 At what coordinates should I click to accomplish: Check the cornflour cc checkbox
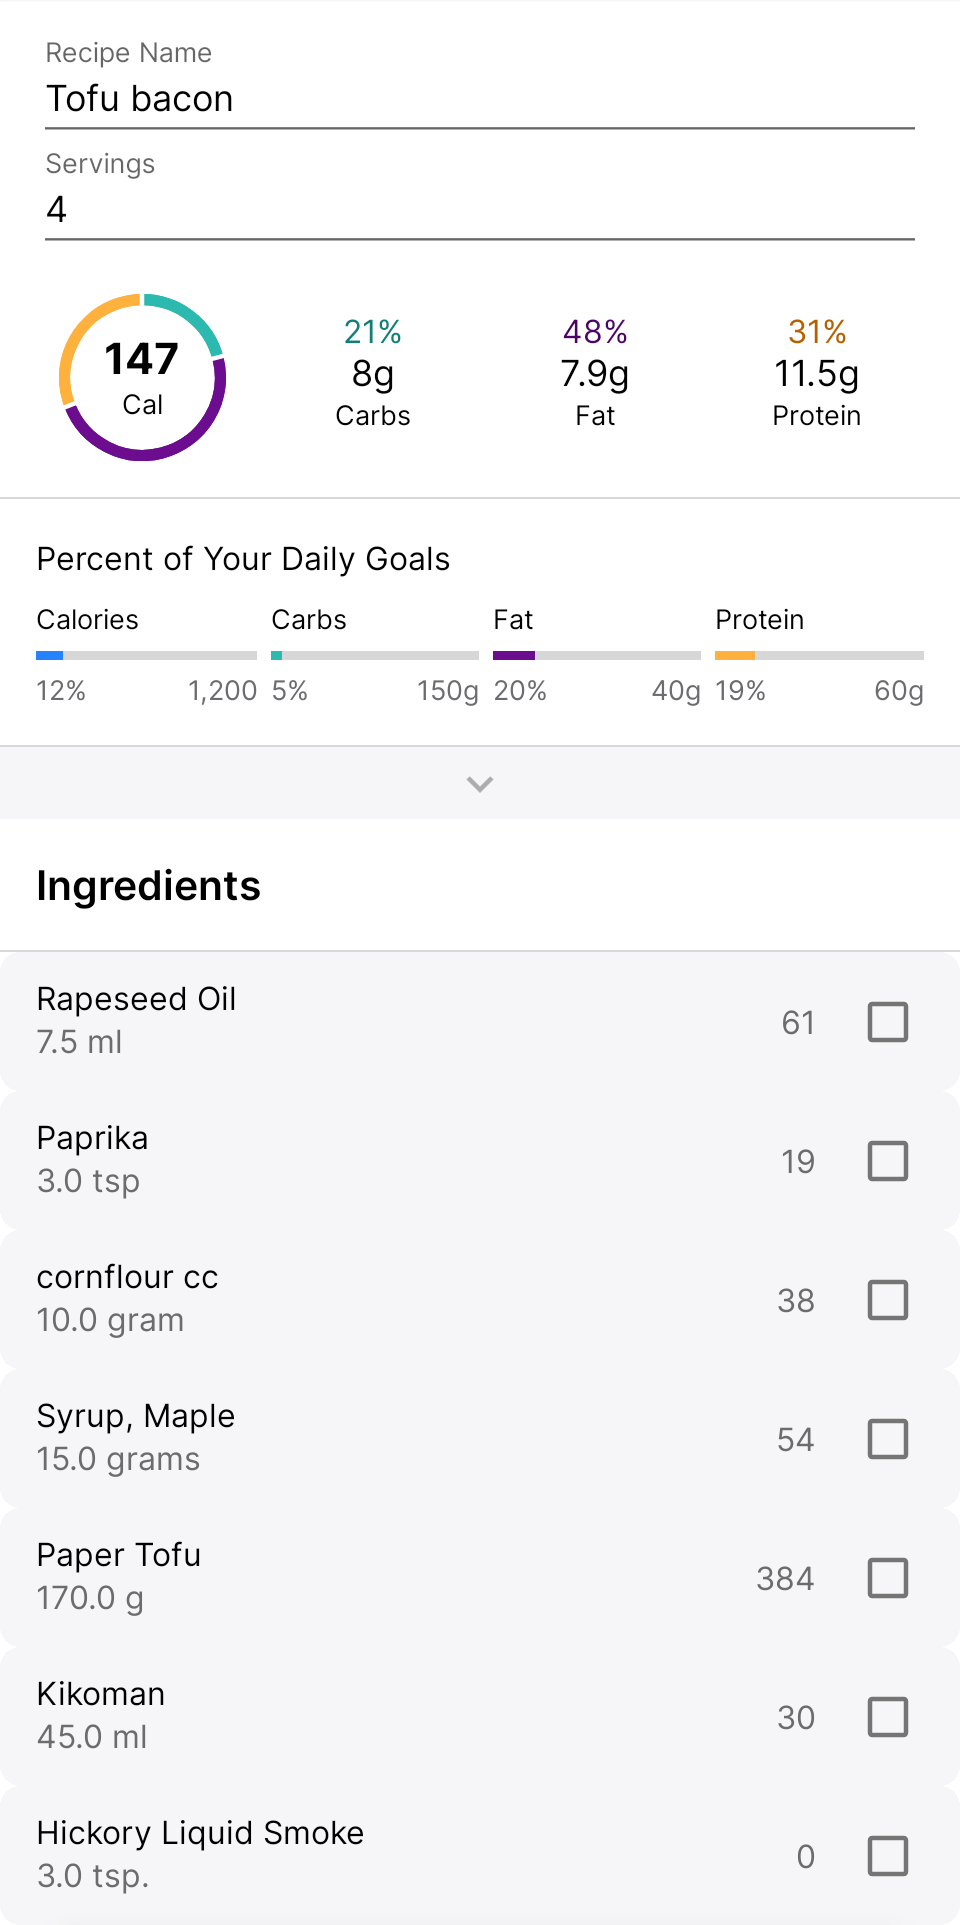tap(887, 1300)
